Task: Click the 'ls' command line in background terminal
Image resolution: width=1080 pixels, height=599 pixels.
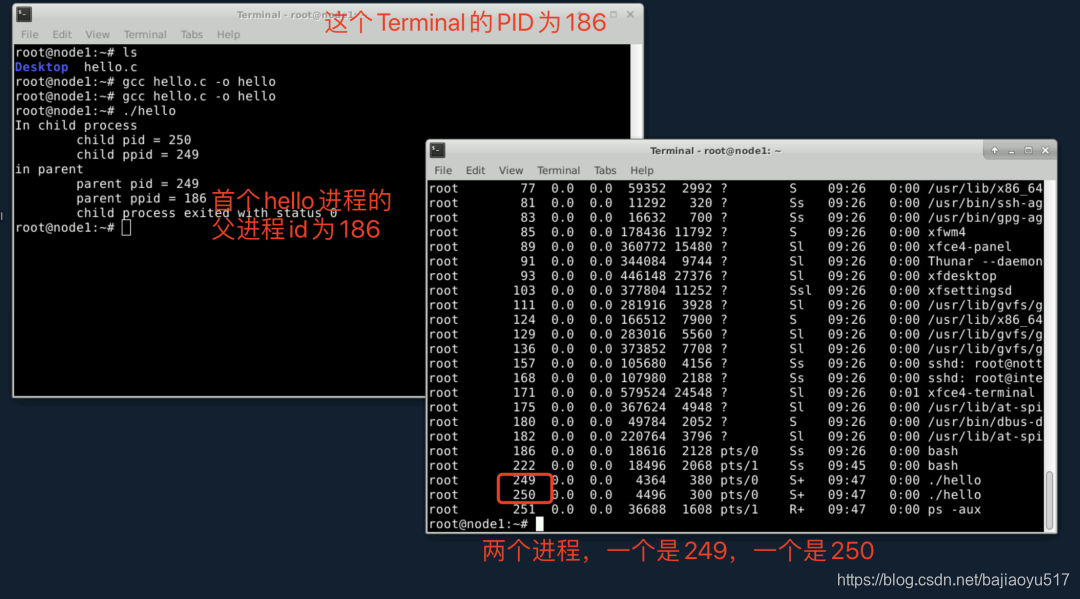Action: pyautogui.click(x=76, y=52)
